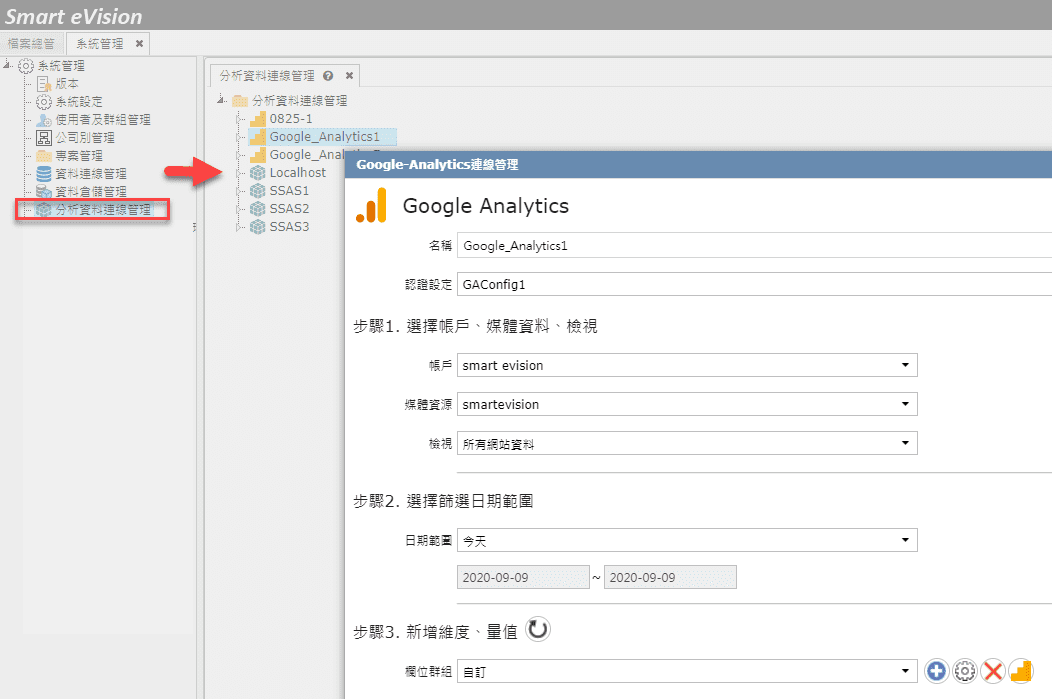
Task: Switch to the 檔案總管 tab
Action: point(32,44)
